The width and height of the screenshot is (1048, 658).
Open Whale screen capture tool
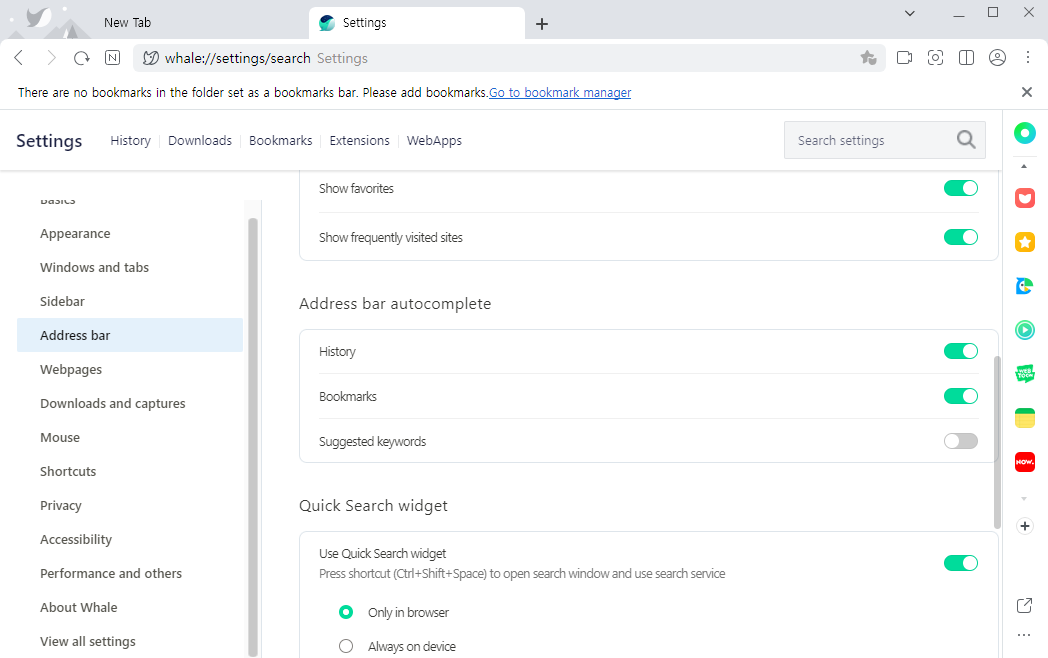[935, 58]
